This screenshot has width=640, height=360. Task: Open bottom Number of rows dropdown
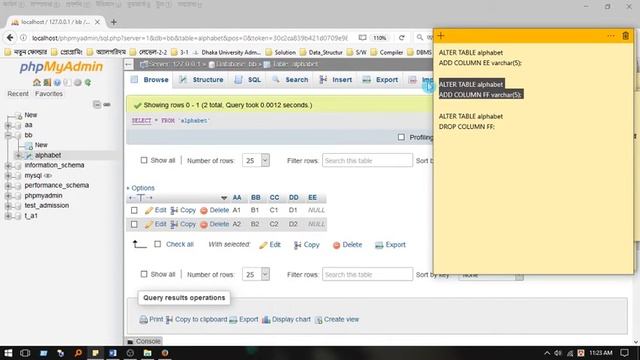256,274
